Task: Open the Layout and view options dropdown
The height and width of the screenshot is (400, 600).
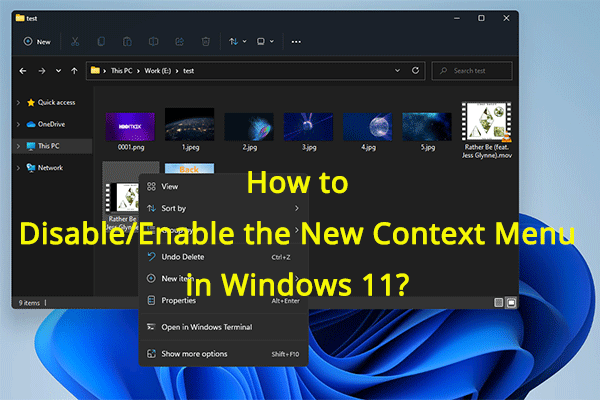Action: pos(265,42)
